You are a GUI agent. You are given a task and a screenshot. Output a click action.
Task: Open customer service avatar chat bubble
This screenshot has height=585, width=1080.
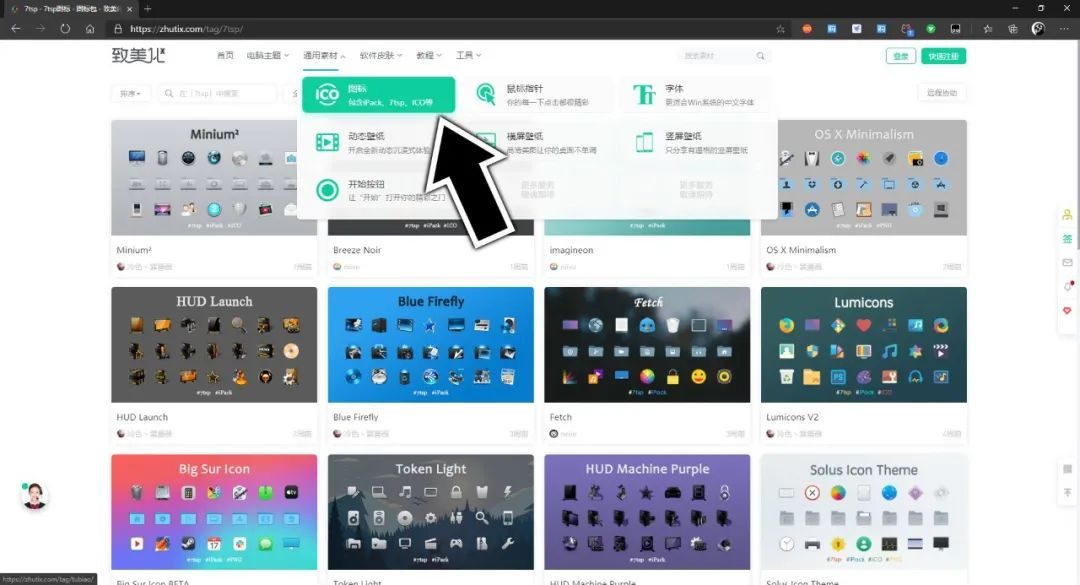35,496
